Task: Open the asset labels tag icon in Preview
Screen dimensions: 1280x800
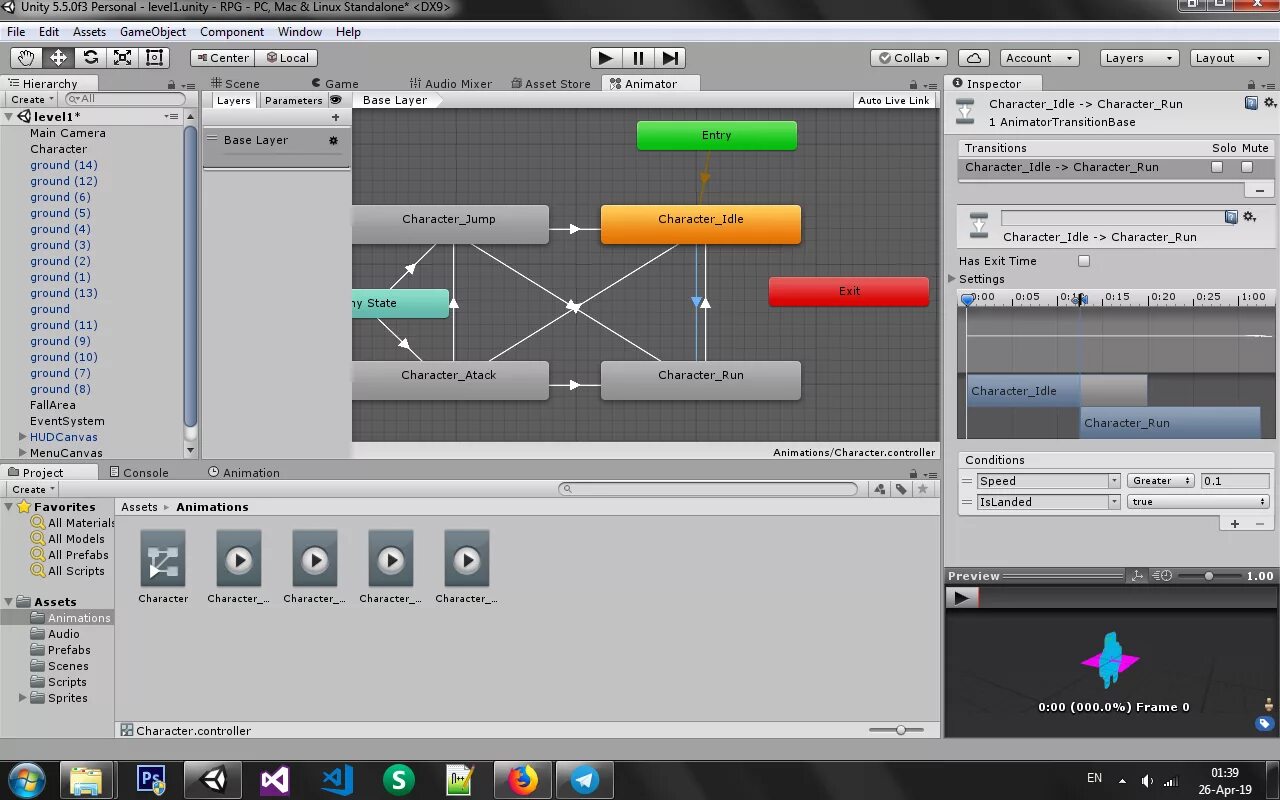Action: point(1265,724)
